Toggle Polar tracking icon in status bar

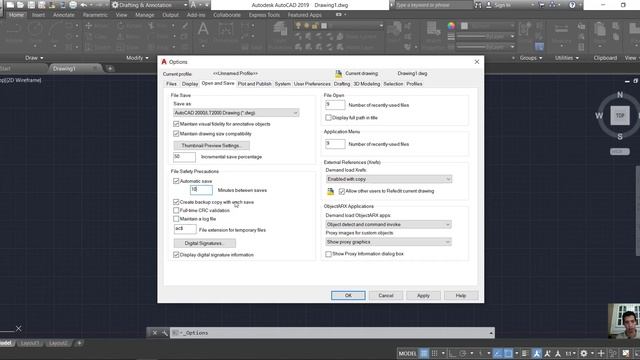pyautogui.click(x=463, y=353)
